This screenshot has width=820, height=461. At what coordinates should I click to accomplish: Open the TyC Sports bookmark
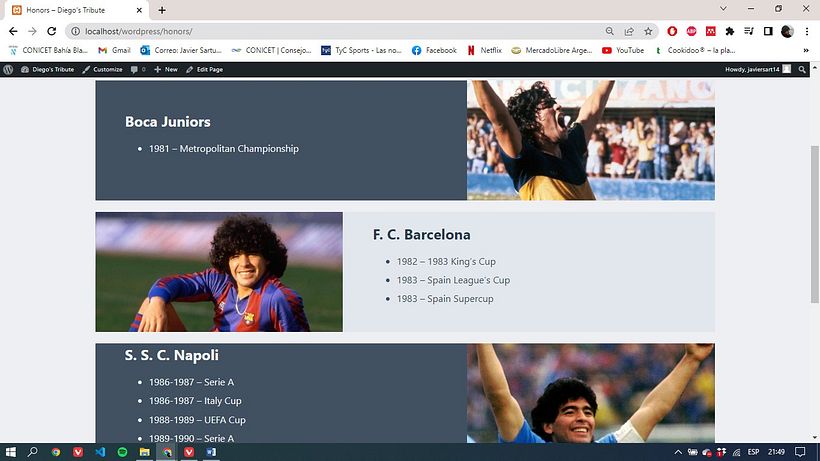361,50
